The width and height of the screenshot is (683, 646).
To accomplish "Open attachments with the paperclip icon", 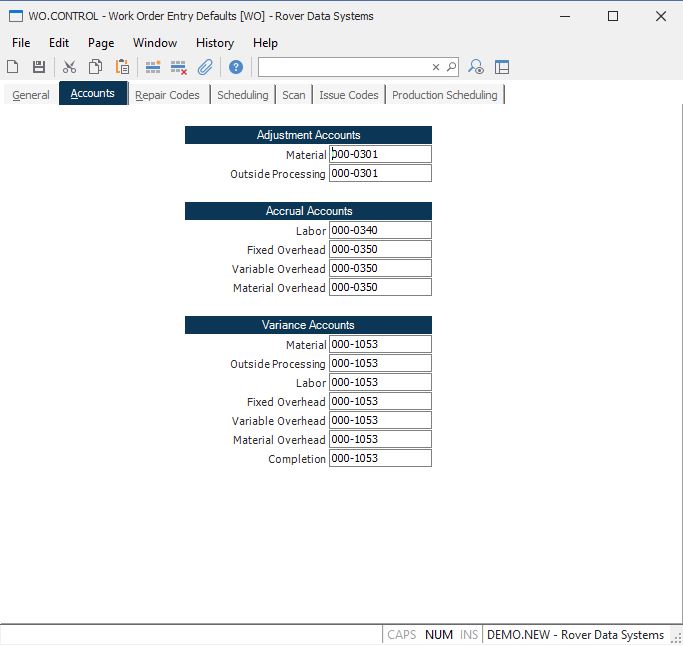I will [x=205, y=67].
